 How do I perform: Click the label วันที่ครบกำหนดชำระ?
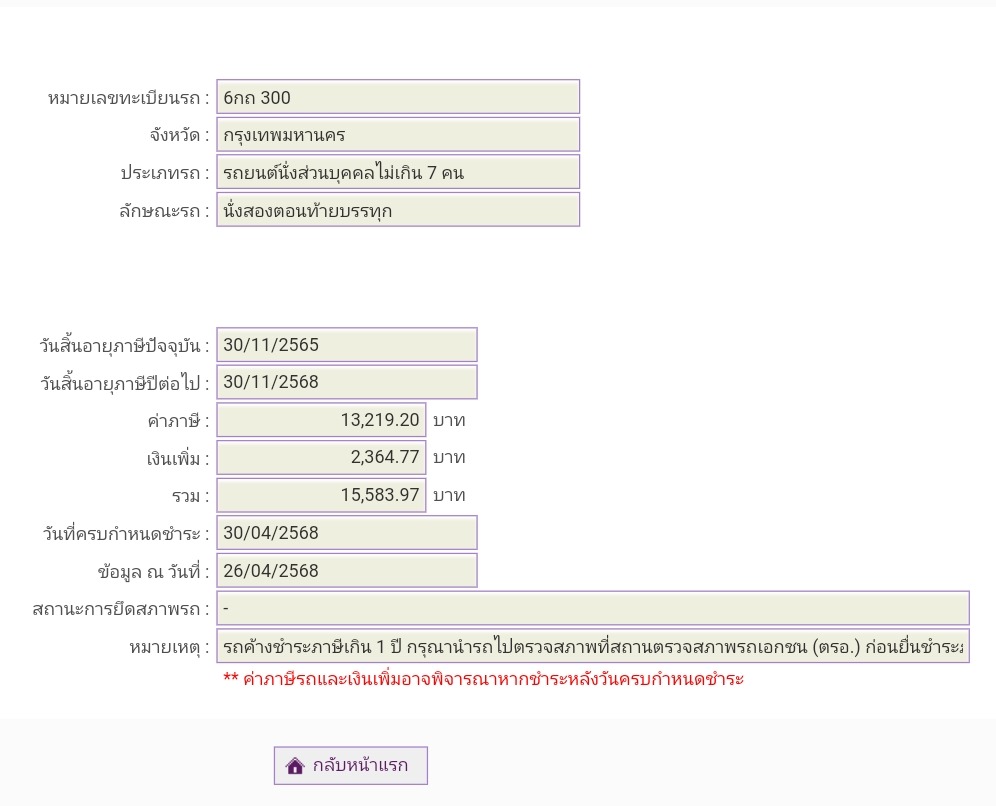[126, 534]
